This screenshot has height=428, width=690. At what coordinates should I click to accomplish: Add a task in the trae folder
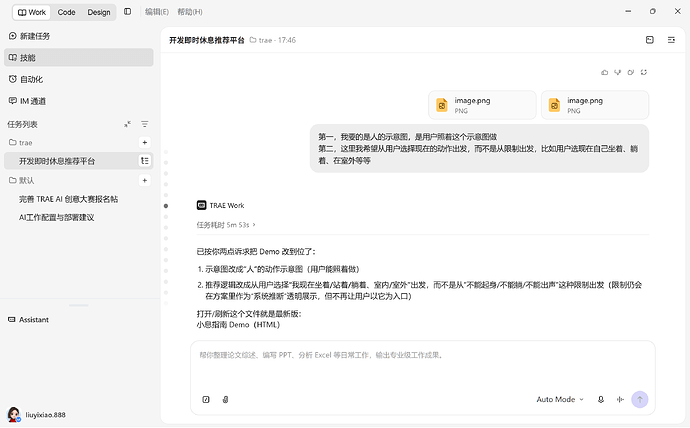[145, 143]
